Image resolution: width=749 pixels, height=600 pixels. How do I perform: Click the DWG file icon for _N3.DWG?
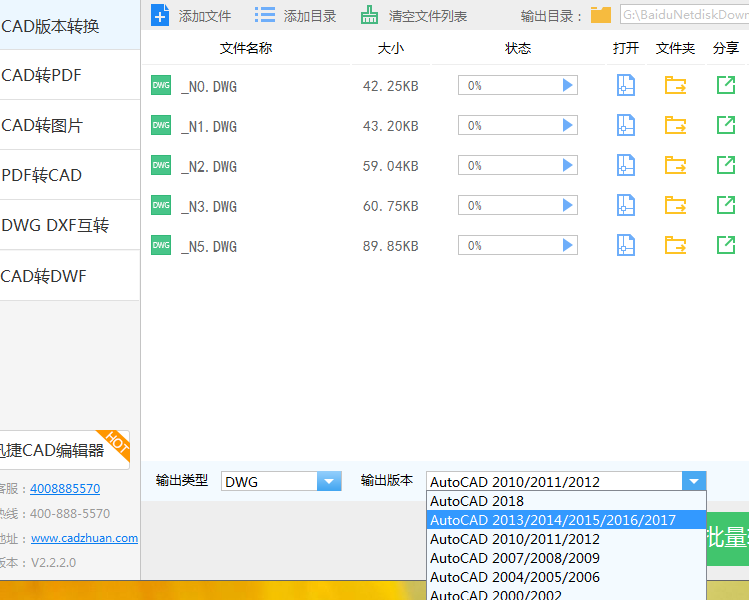pos(161,205)
